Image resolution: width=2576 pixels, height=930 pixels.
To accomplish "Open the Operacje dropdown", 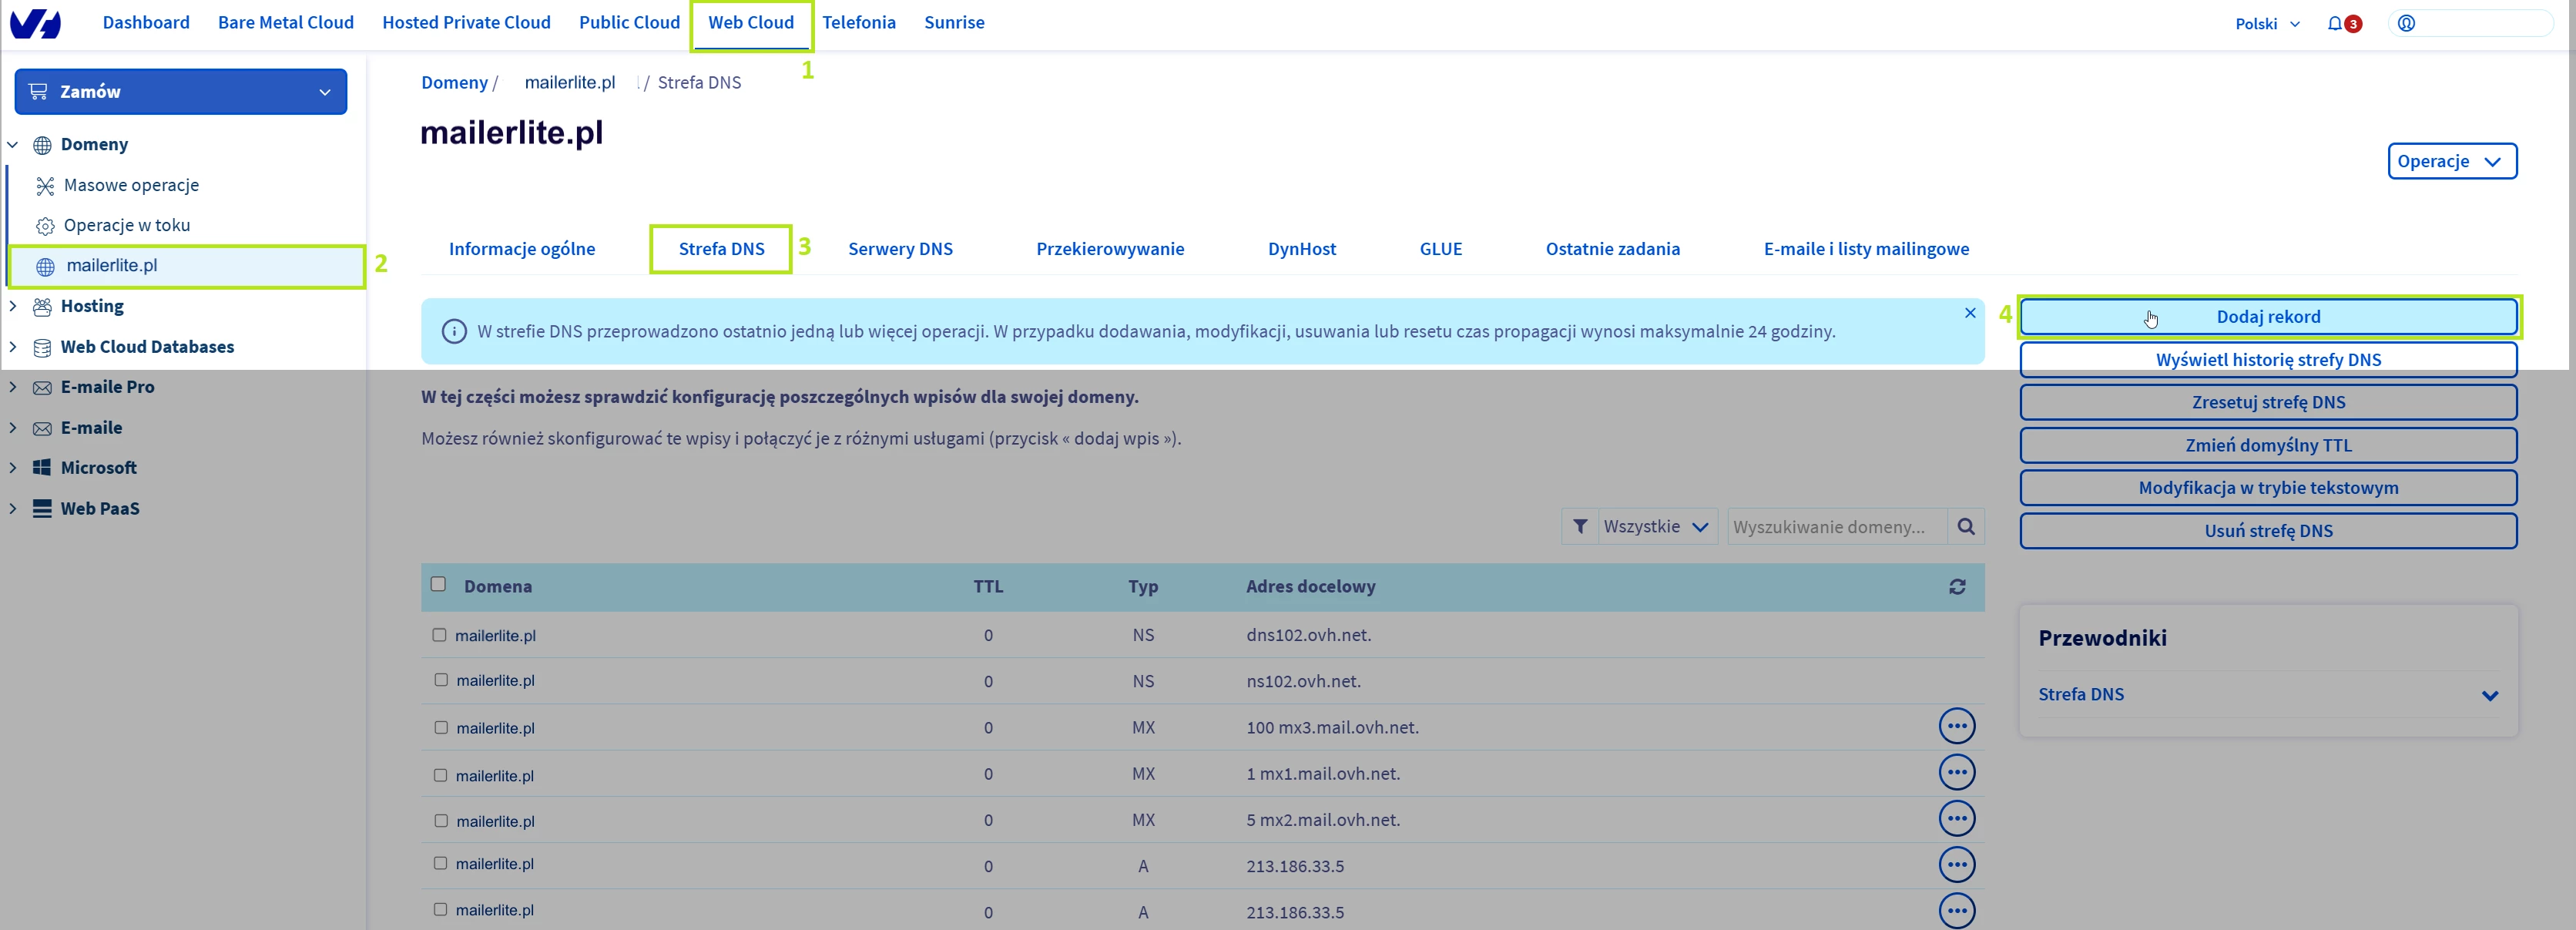I will pos(2451,161).
